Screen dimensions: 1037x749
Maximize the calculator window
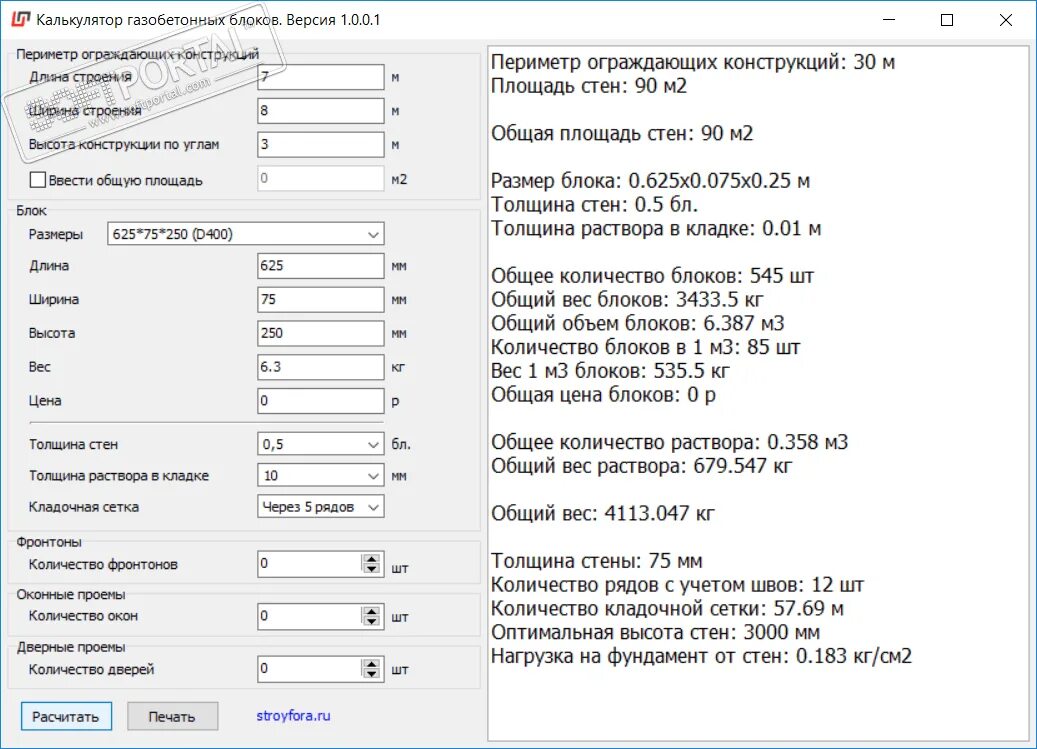tap(946, 20)
